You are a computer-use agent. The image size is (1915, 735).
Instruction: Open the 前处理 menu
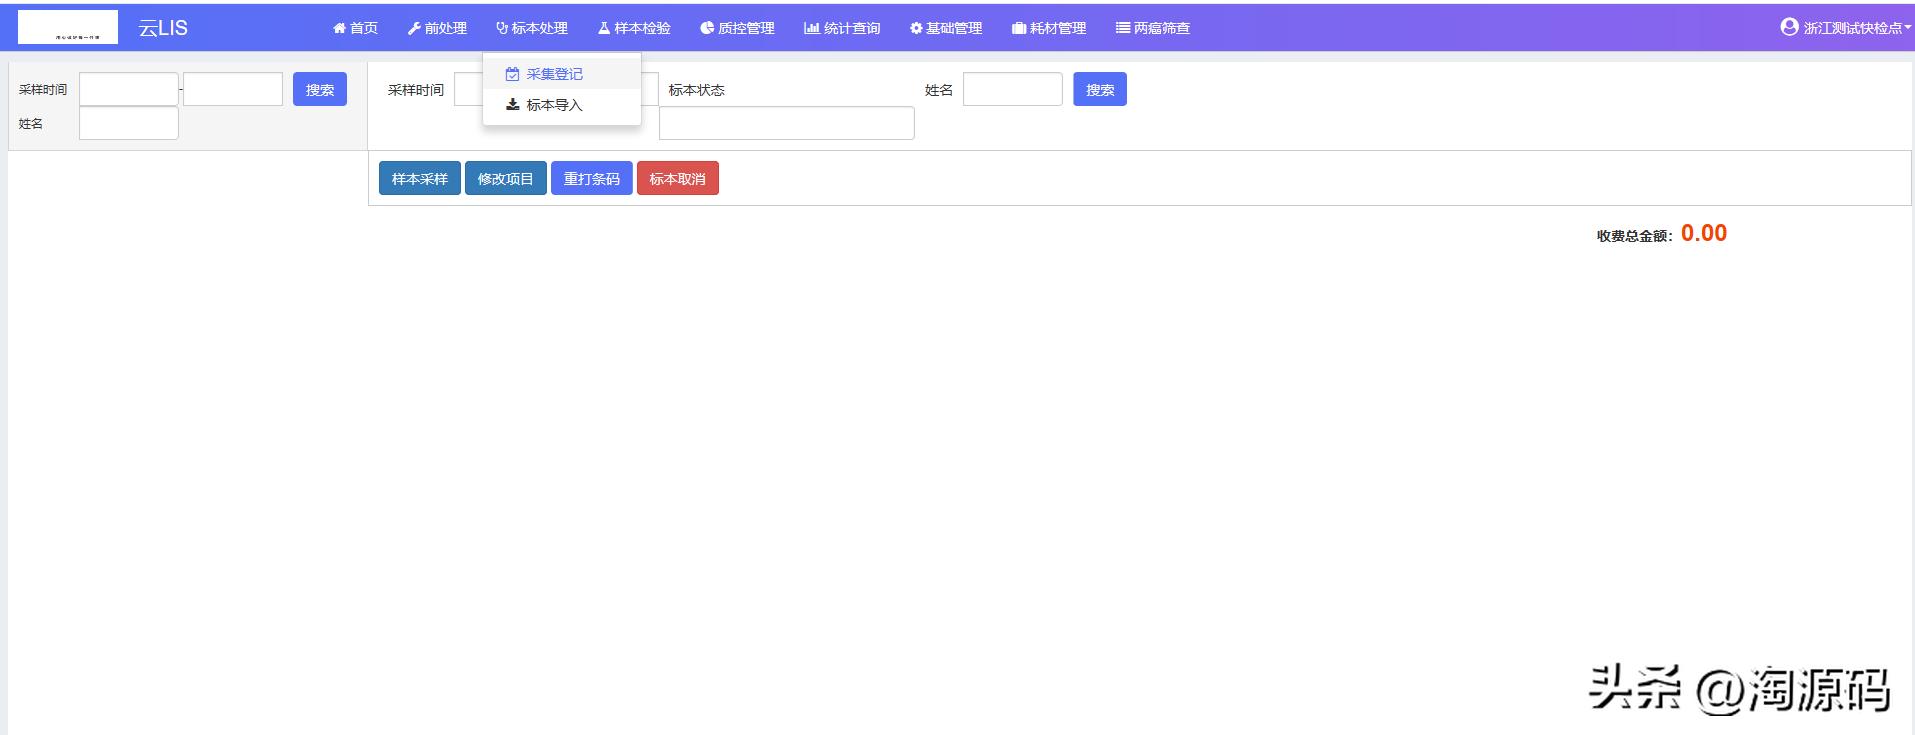pos(438,28)
